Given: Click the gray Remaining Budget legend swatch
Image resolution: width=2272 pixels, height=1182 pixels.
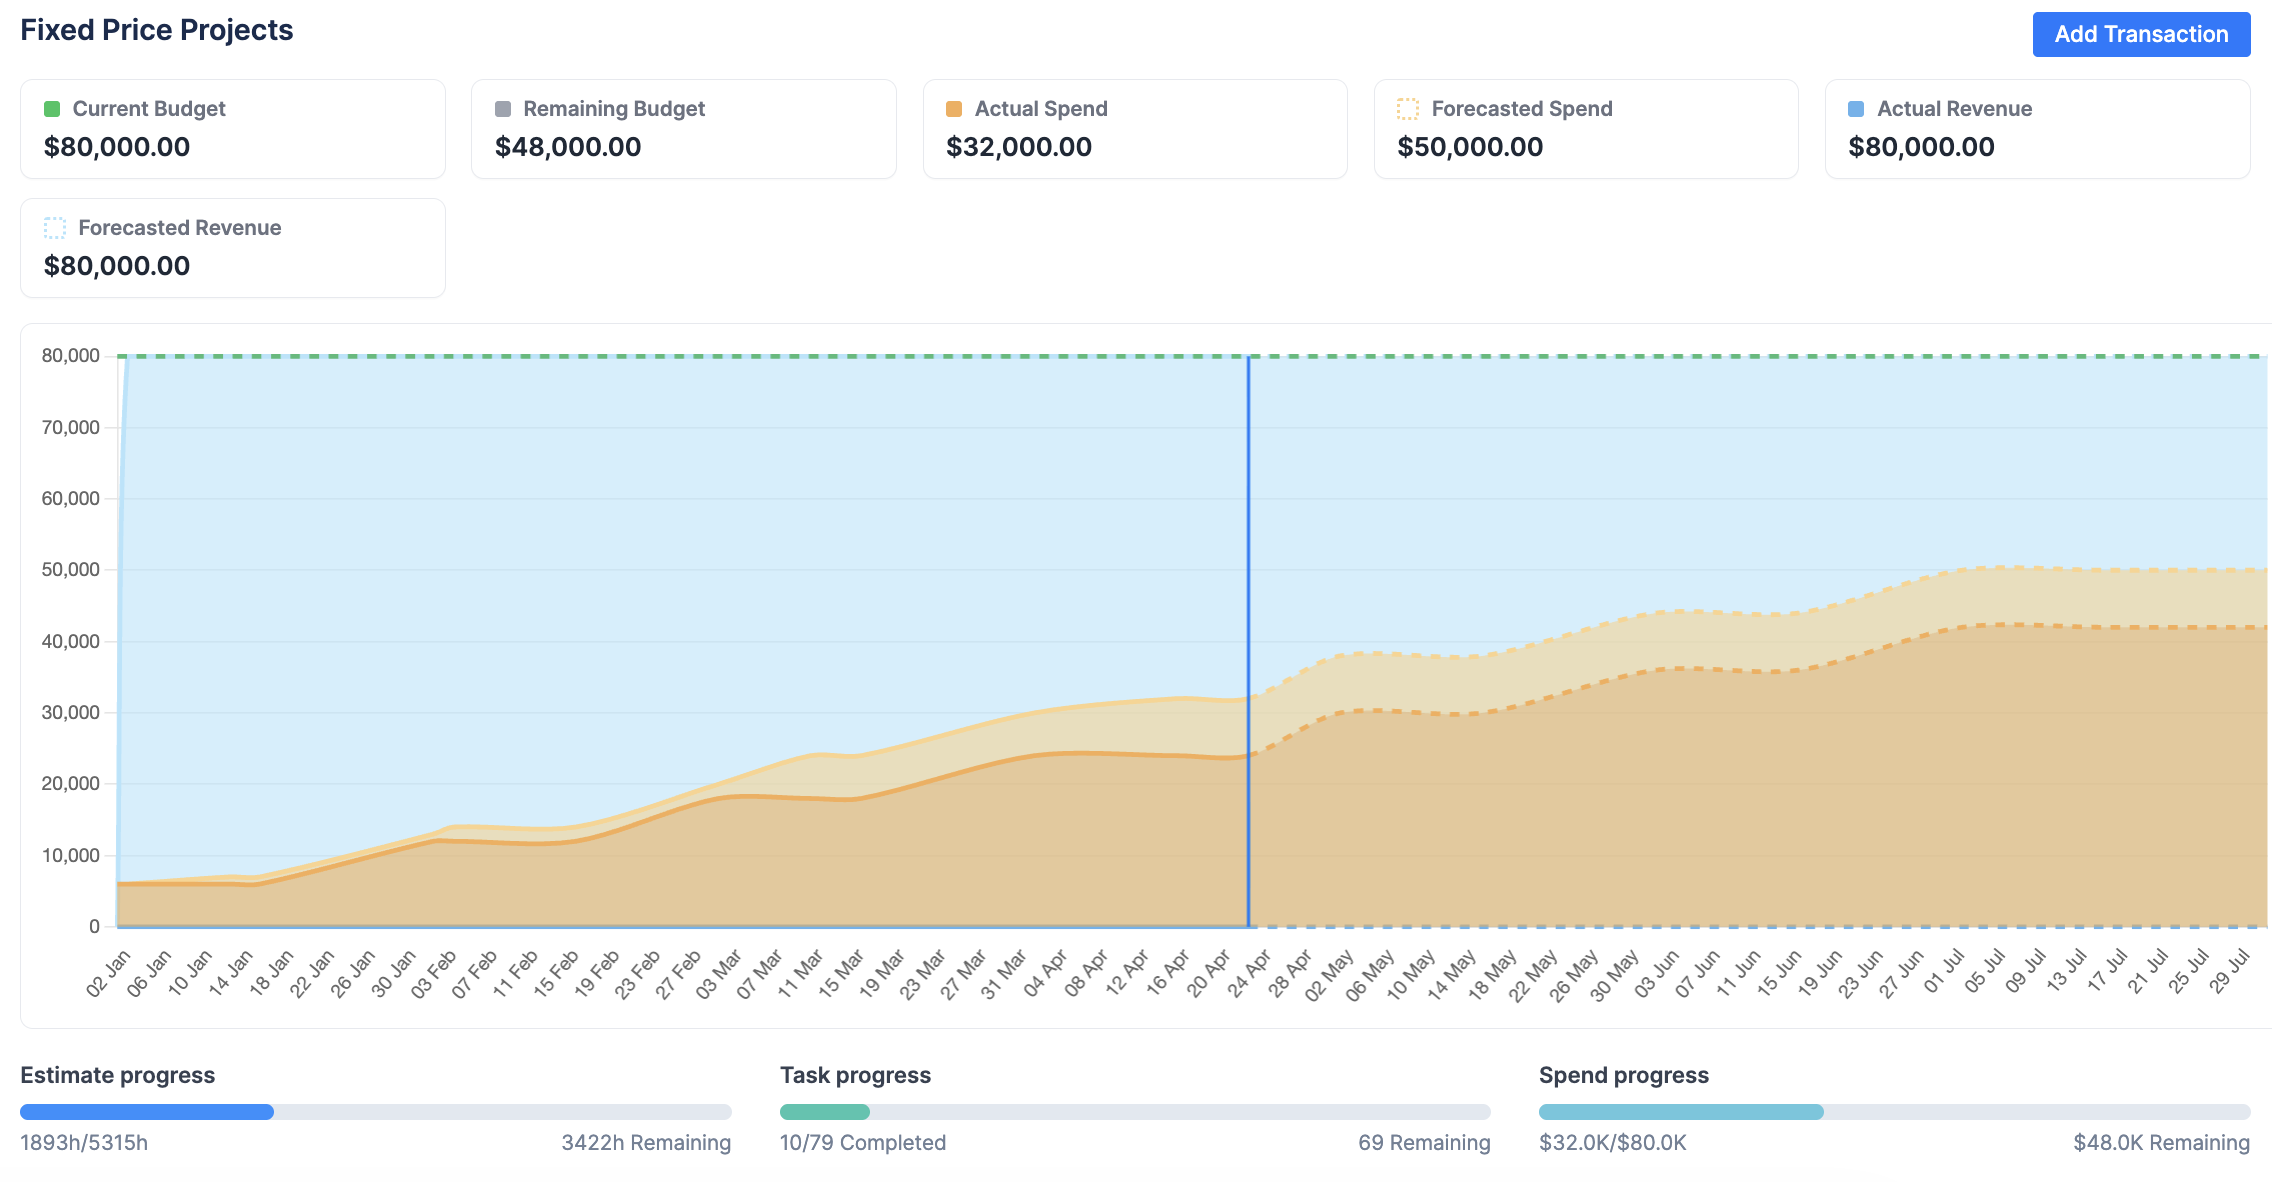Looking at the screenshot, I should pyautogui.click(x=503, y=109).
